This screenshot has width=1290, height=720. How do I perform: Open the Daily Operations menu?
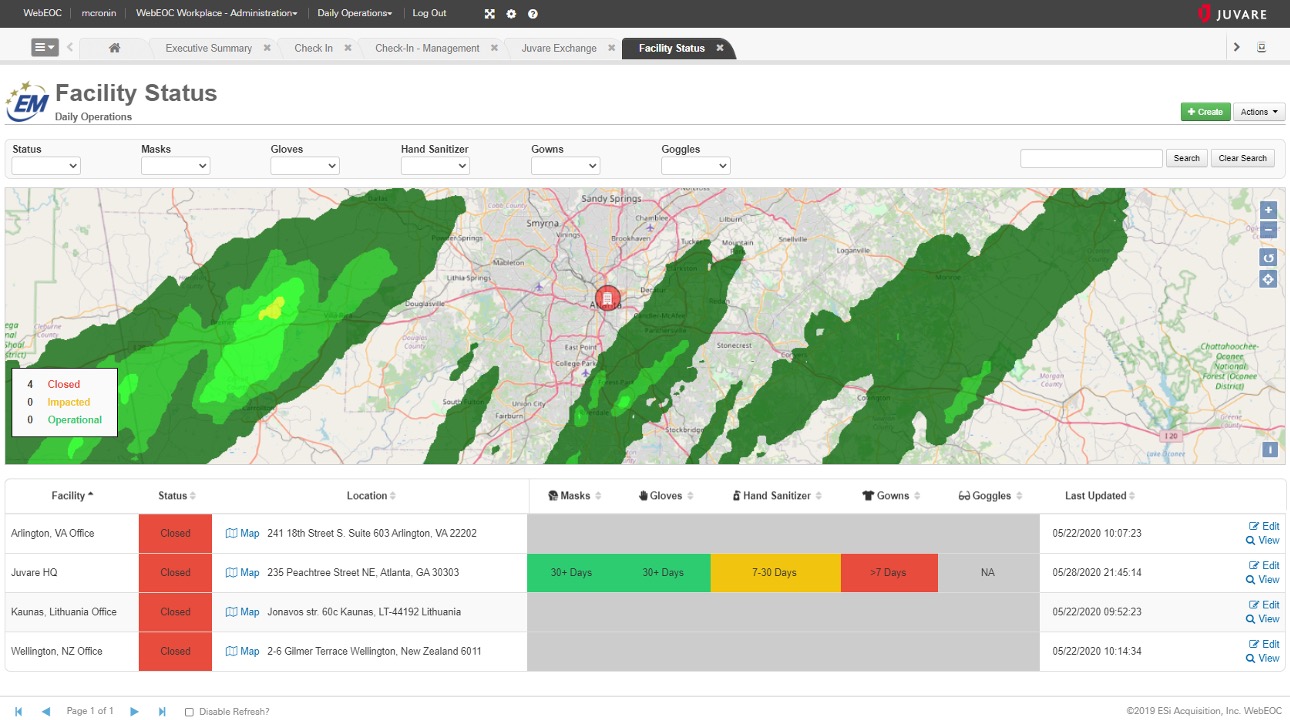pos(355,14)
